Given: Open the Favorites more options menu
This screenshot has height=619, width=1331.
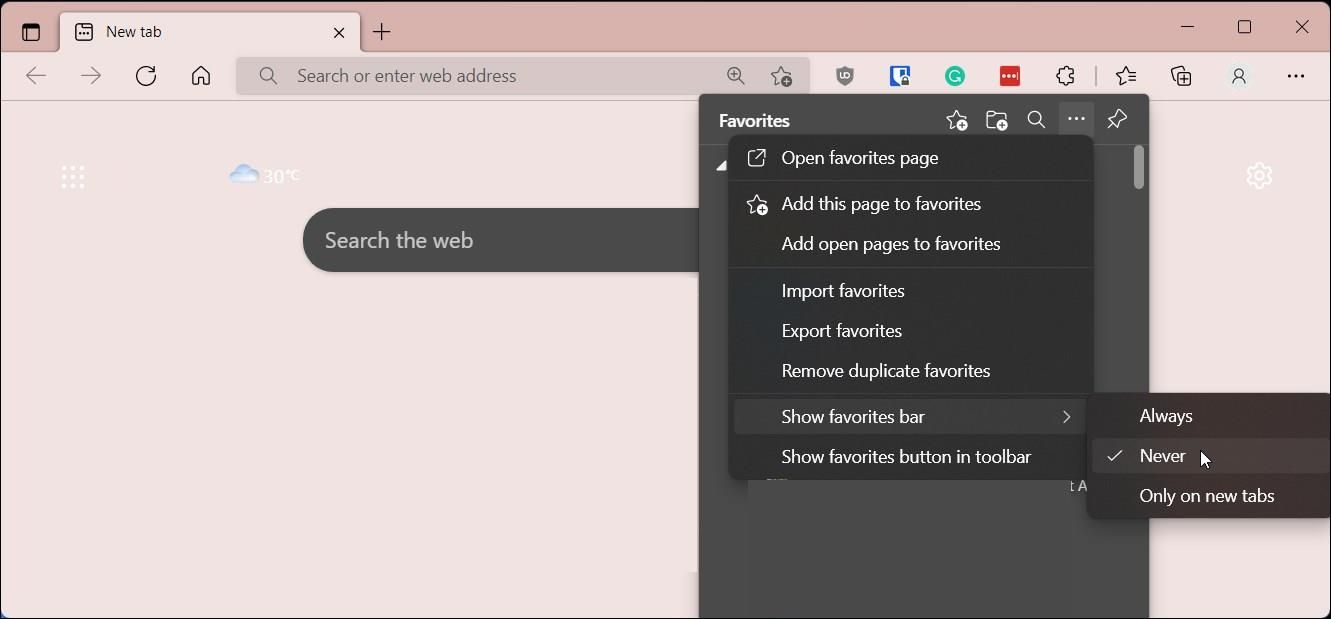Looking at the screenshot, I should pyautogui.click(x=1077, y=120).
